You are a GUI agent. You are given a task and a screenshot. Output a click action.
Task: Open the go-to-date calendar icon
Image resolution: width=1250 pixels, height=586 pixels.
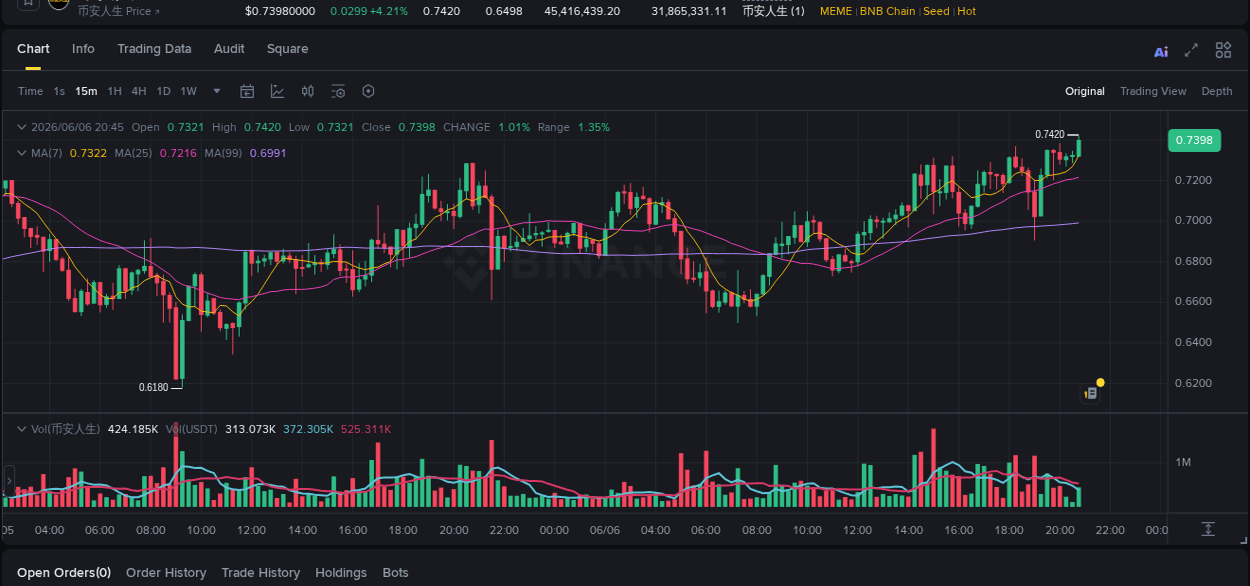click(247, 91)
